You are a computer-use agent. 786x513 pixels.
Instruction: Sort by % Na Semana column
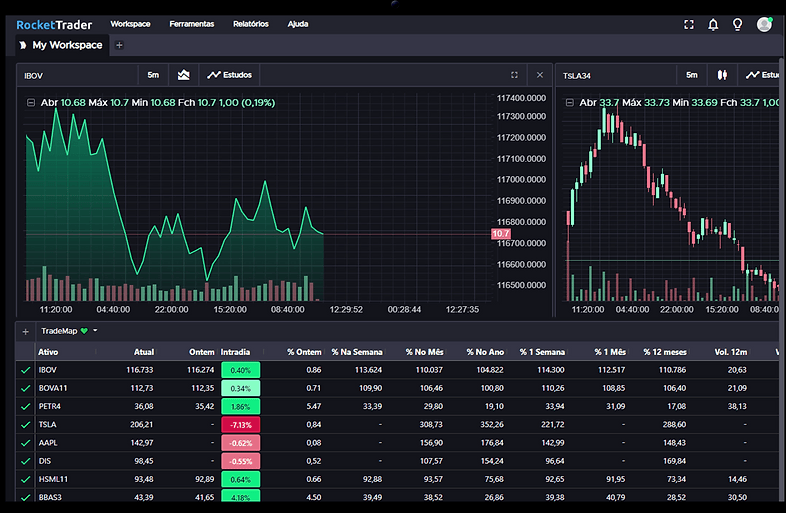[x=356, y=352]
